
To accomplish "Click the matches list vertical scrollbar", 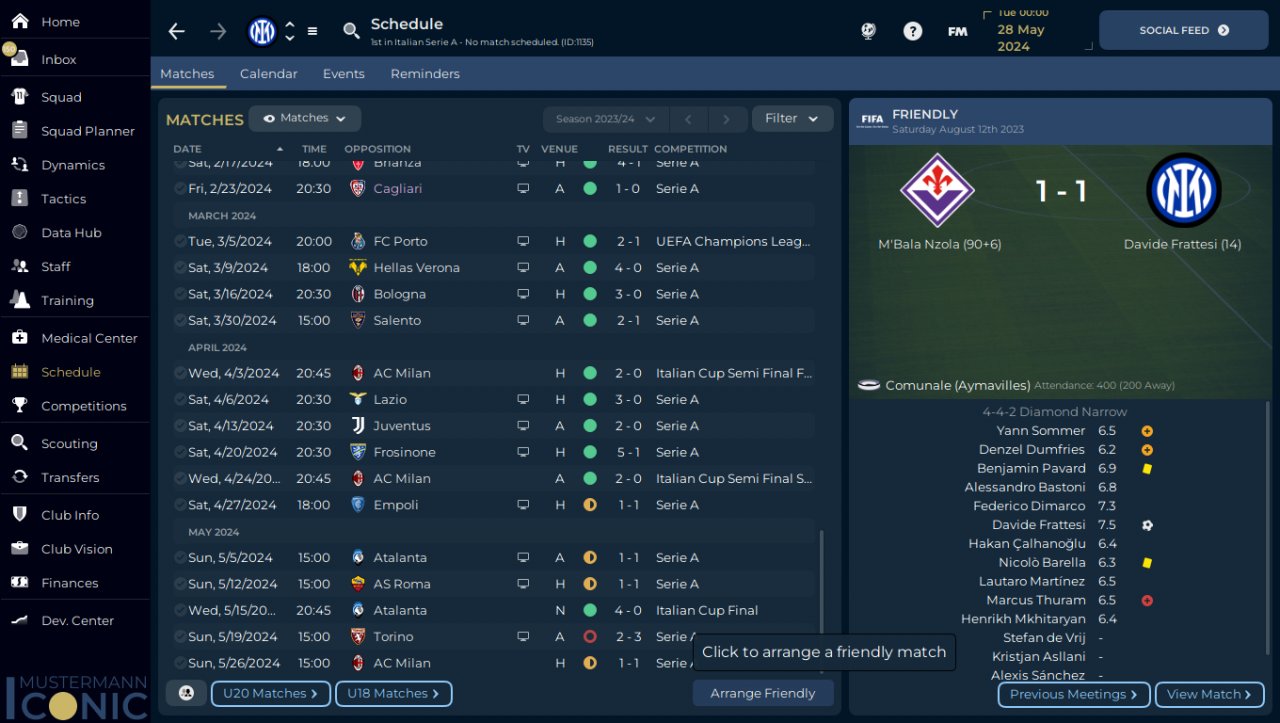I will click(822, 600).
